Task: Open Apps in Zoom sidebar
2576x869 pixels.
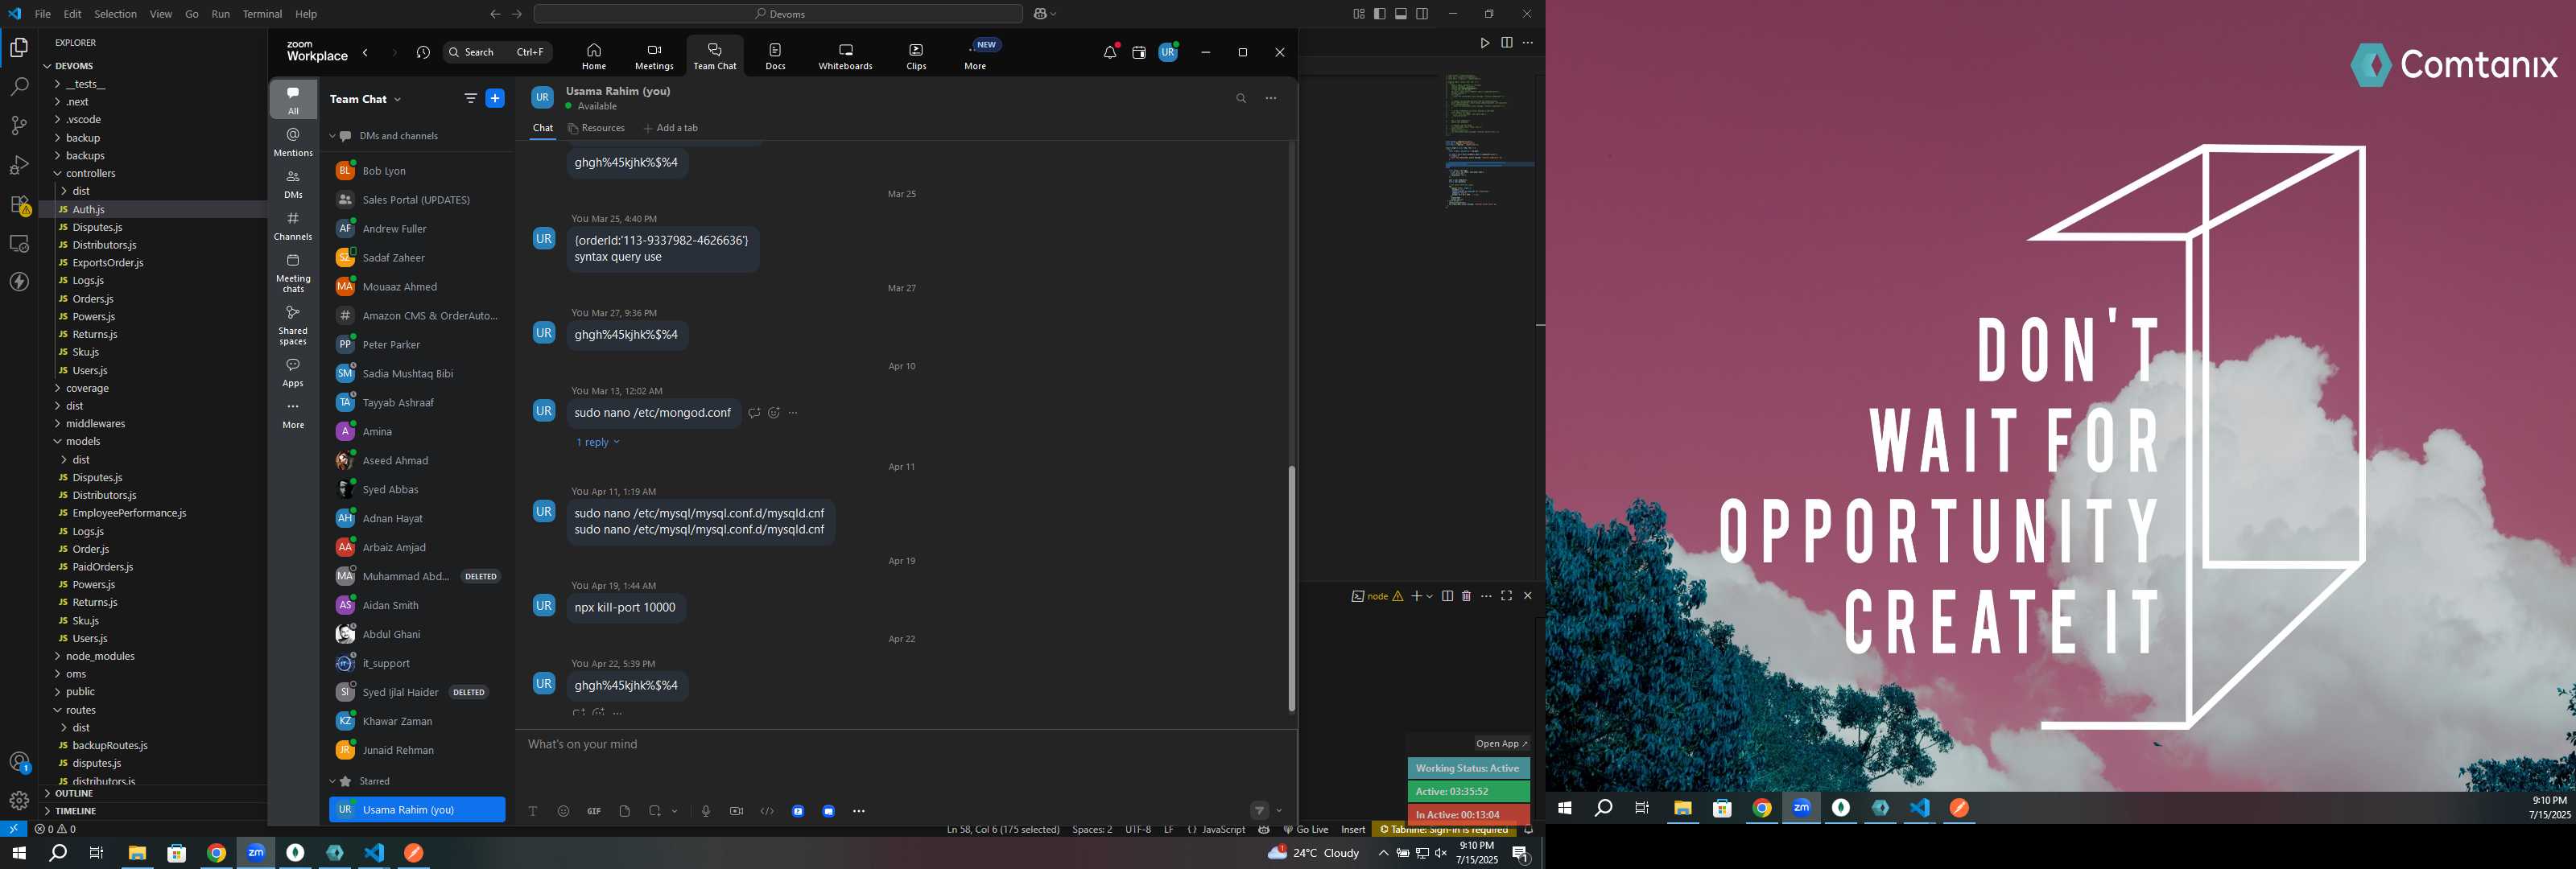Action: click(x=293, y=372)
